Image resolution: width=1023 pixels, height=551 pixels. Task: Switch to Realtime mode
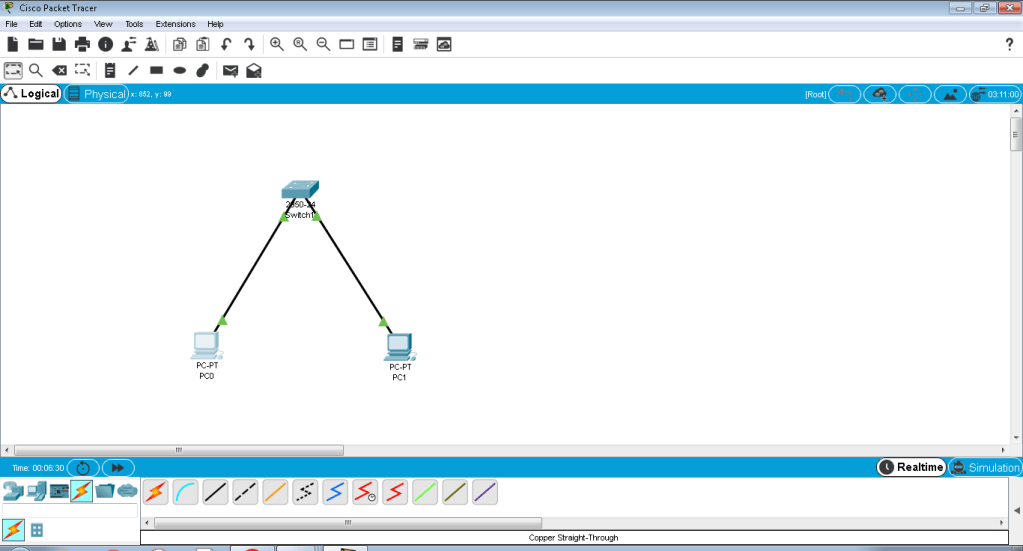click(x=911, y=467)
